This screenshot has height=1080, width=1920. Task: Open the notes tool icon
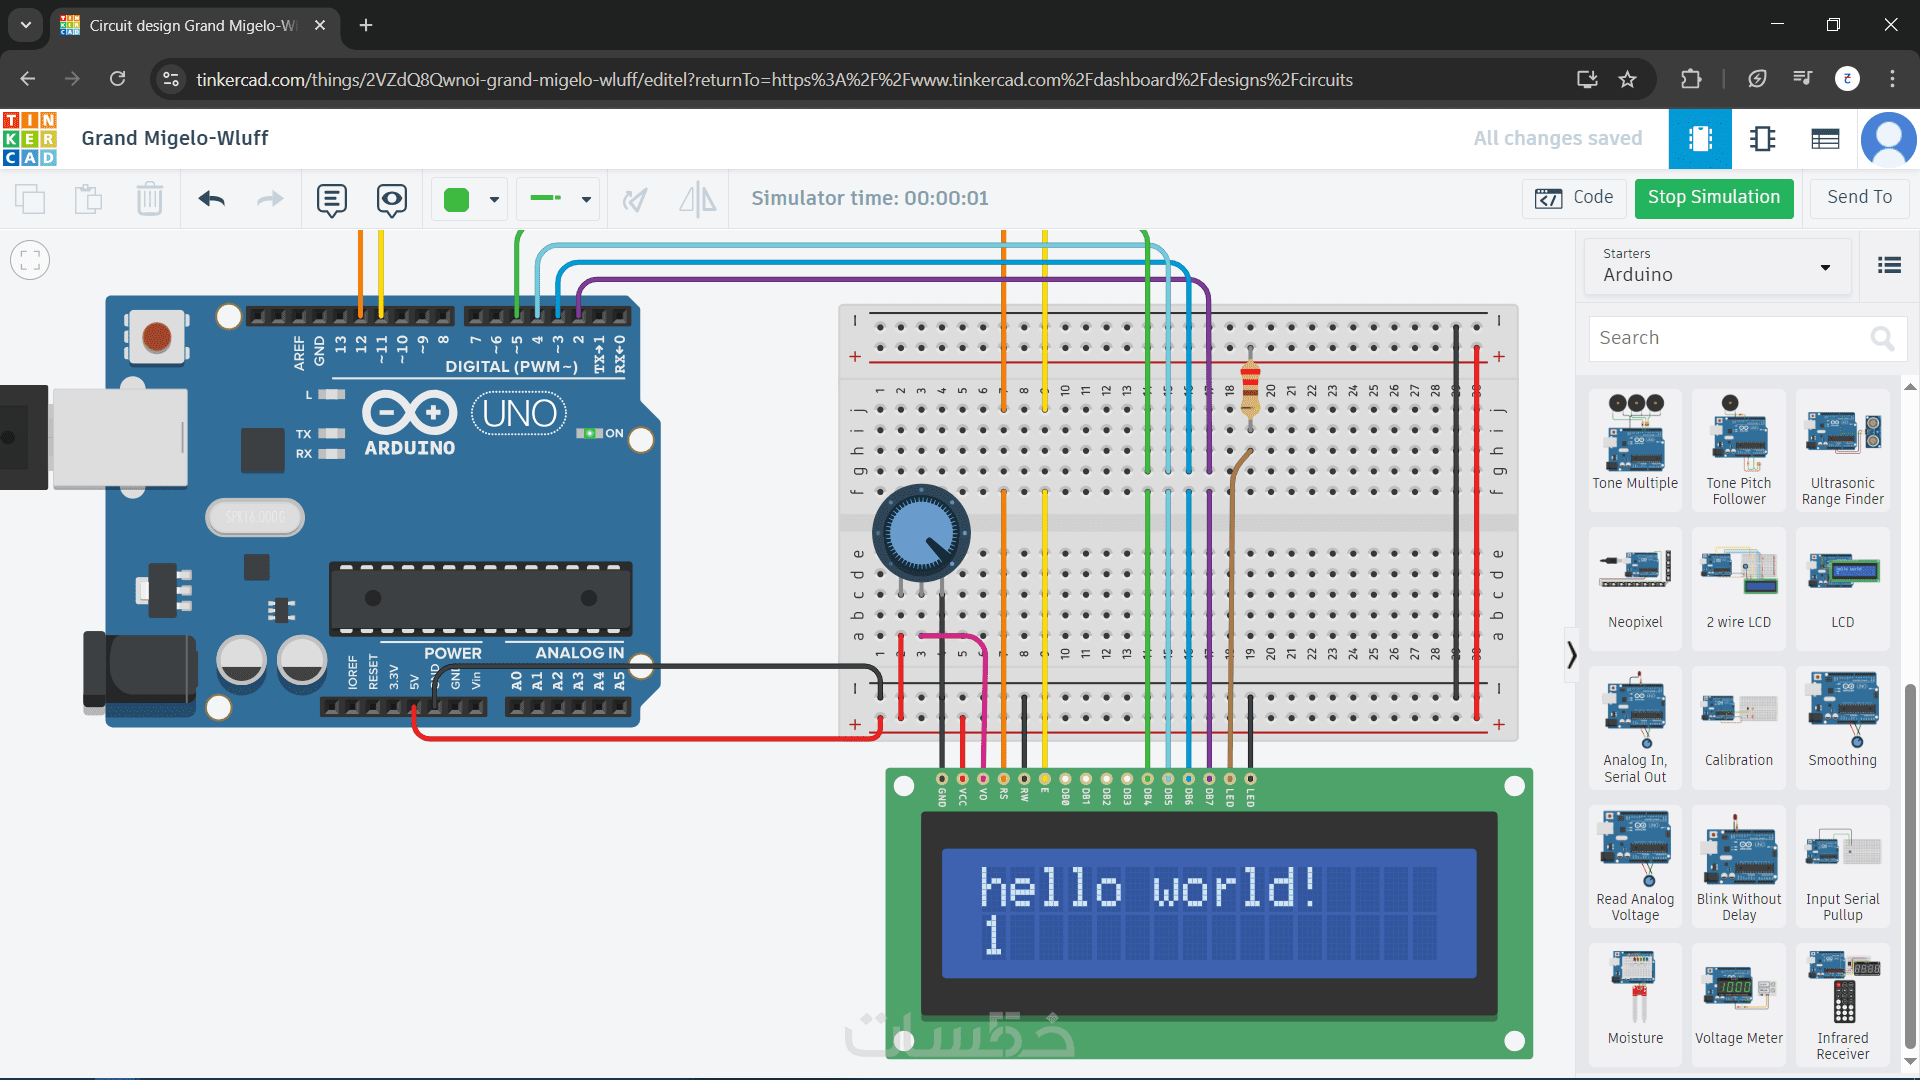click(331, 199)
